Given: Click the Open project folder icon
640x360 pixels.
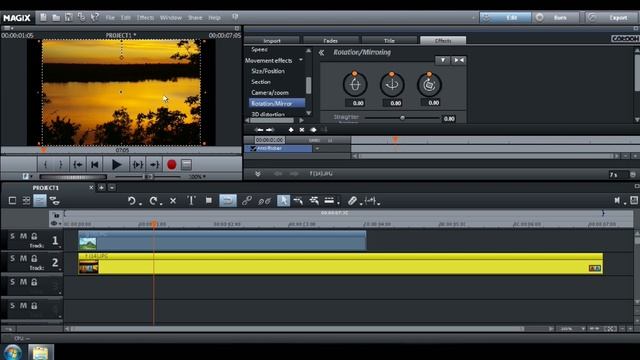Looking at the screenshot, I should click(56, 18).
